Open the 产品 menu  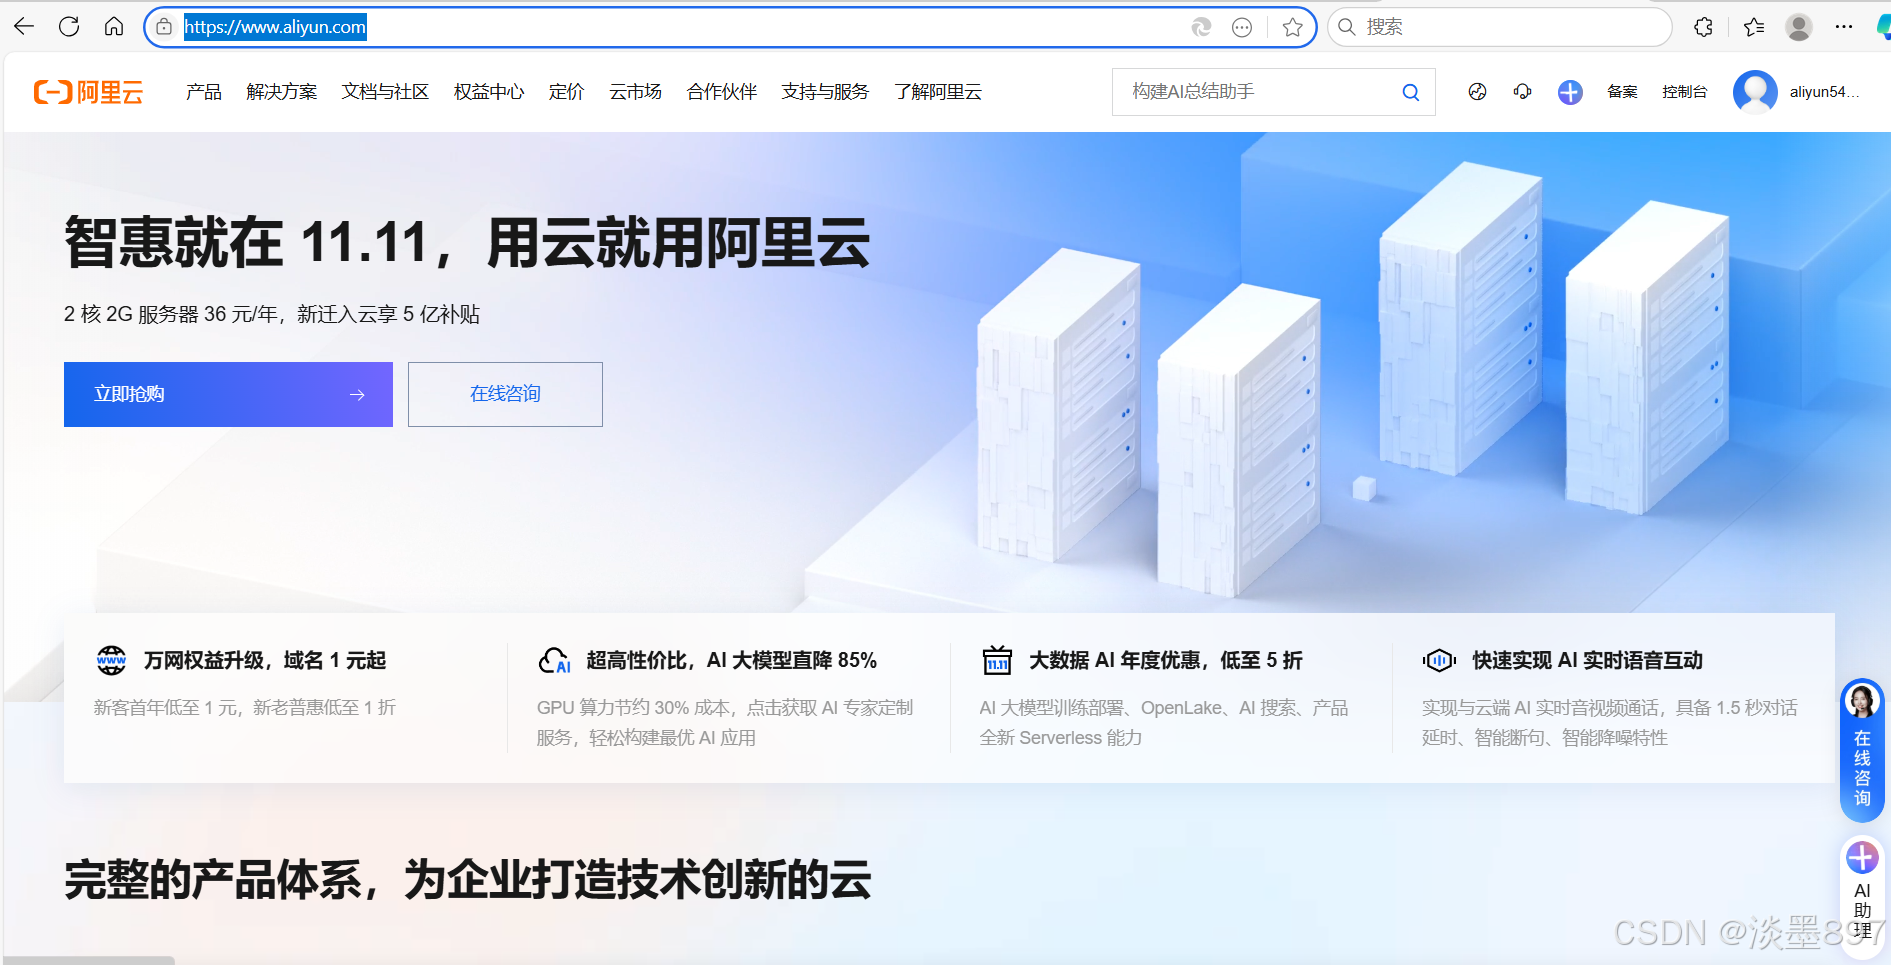(x=204, y=92)
